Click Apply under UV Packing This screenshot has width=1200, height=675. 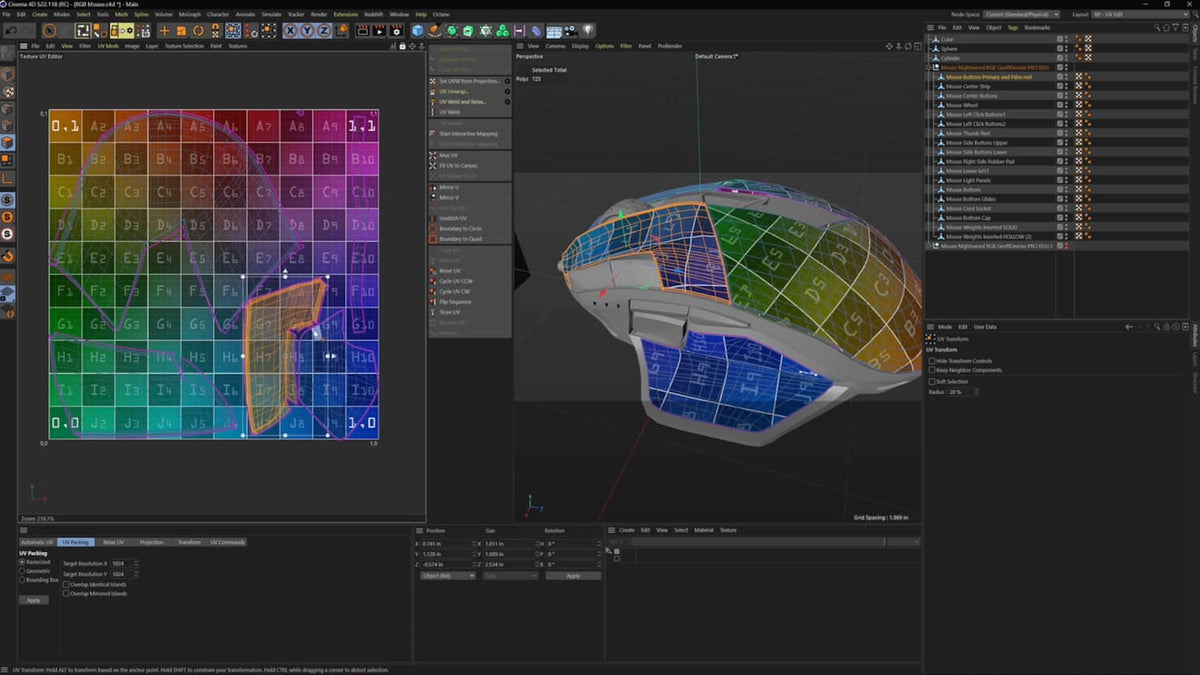tap(33, 600)
